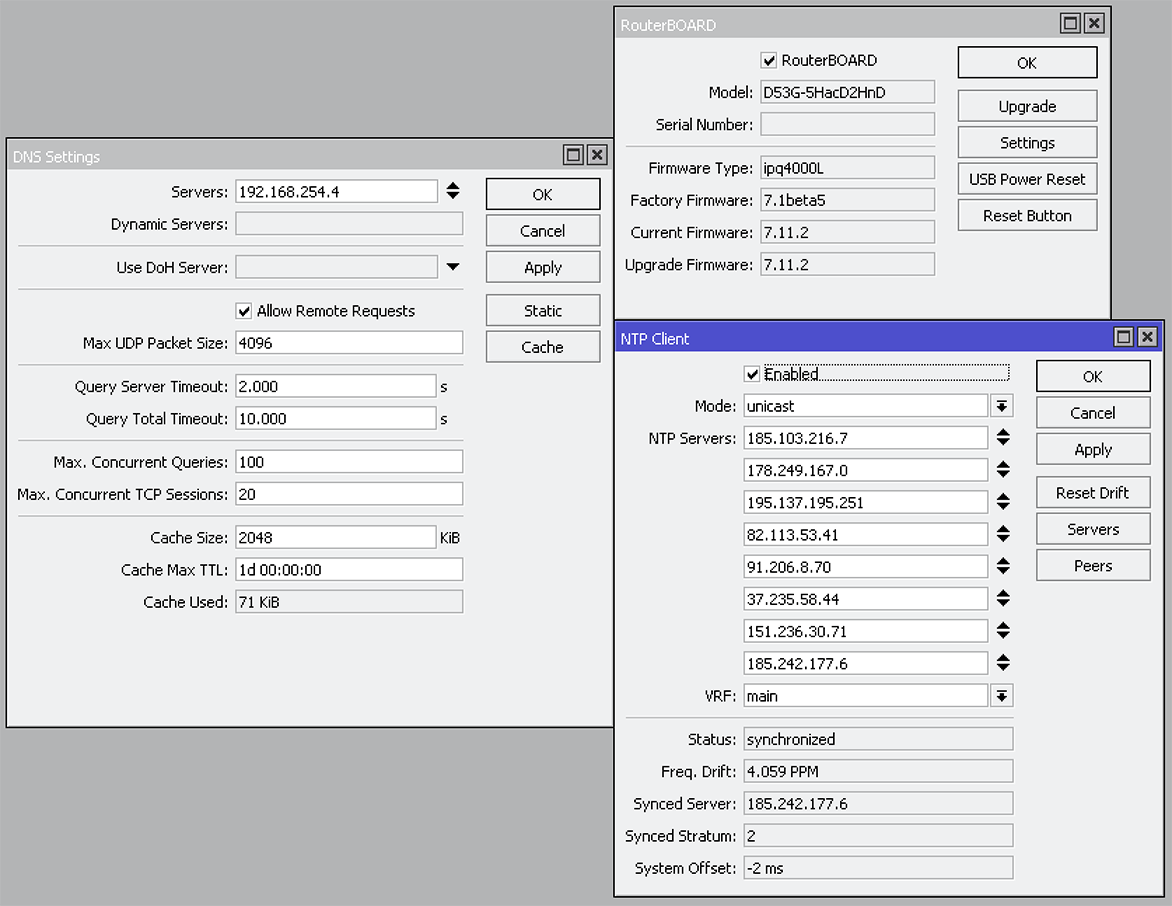Click the USB Power Reset button
The width and height of the screenshot is (1172, 906).
(1027, 179)
